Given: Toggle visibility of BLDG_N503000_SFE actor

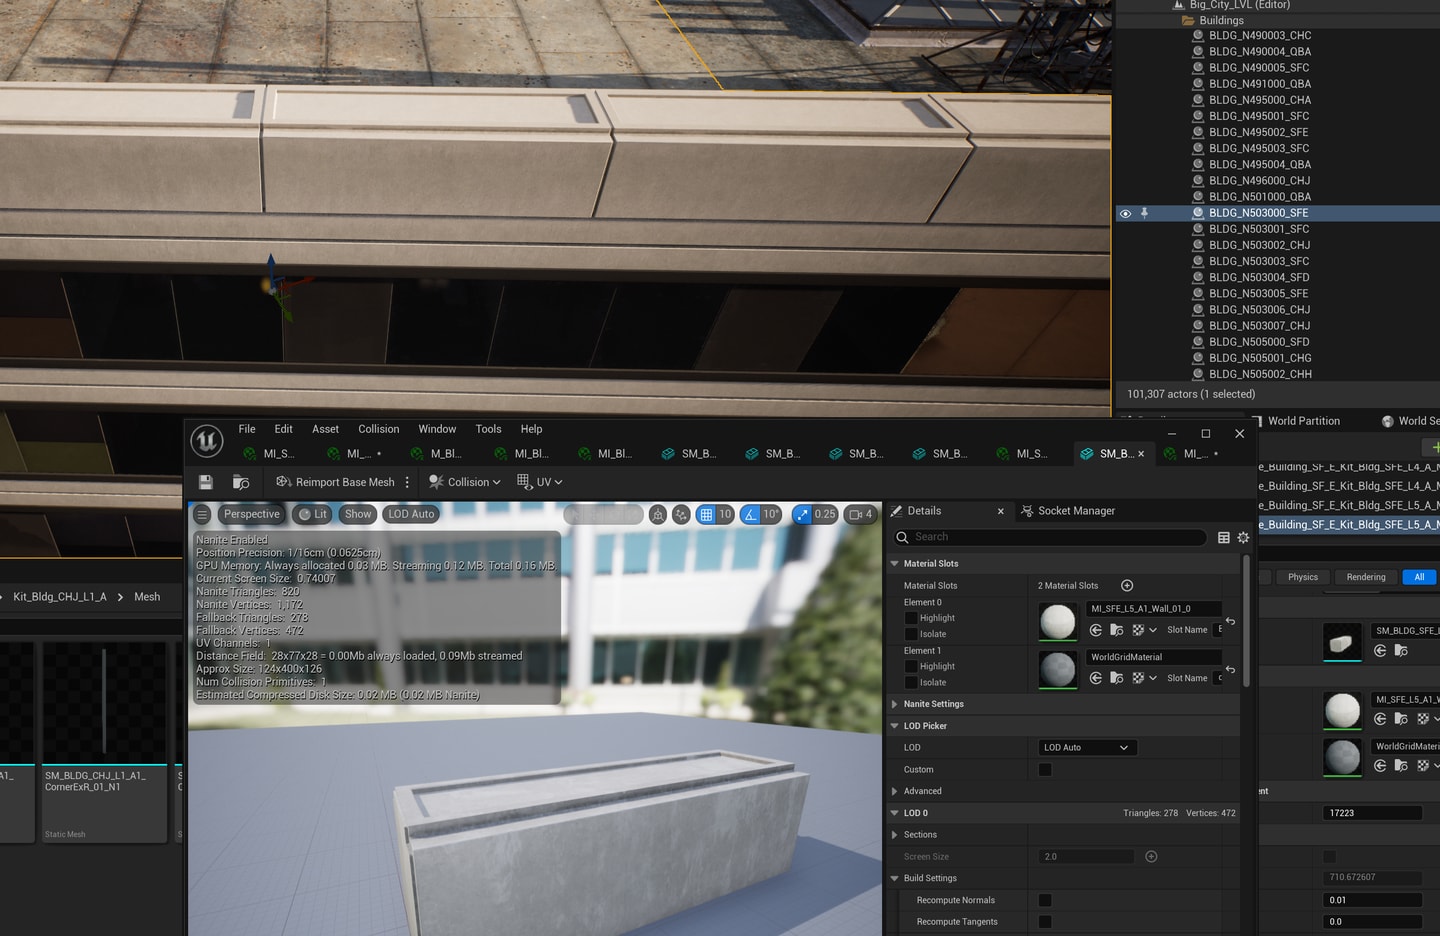Looking at the screenshot, I should (1125, 213).
